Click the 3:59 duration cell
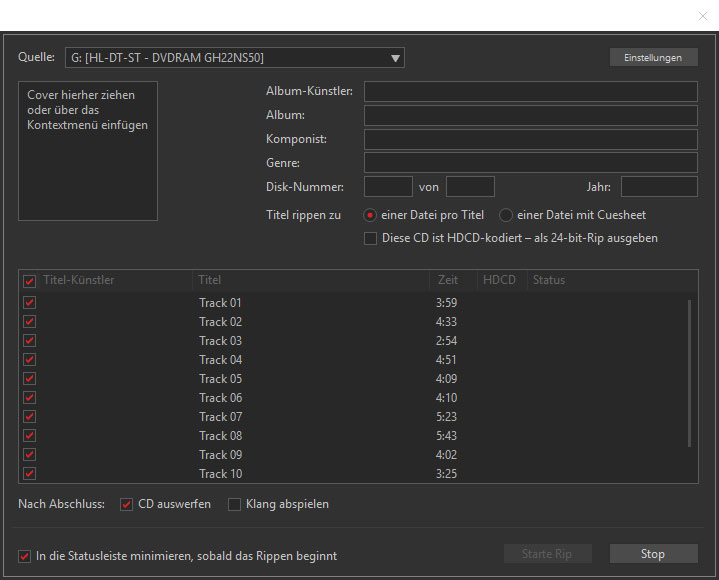 tap(446, 303)
